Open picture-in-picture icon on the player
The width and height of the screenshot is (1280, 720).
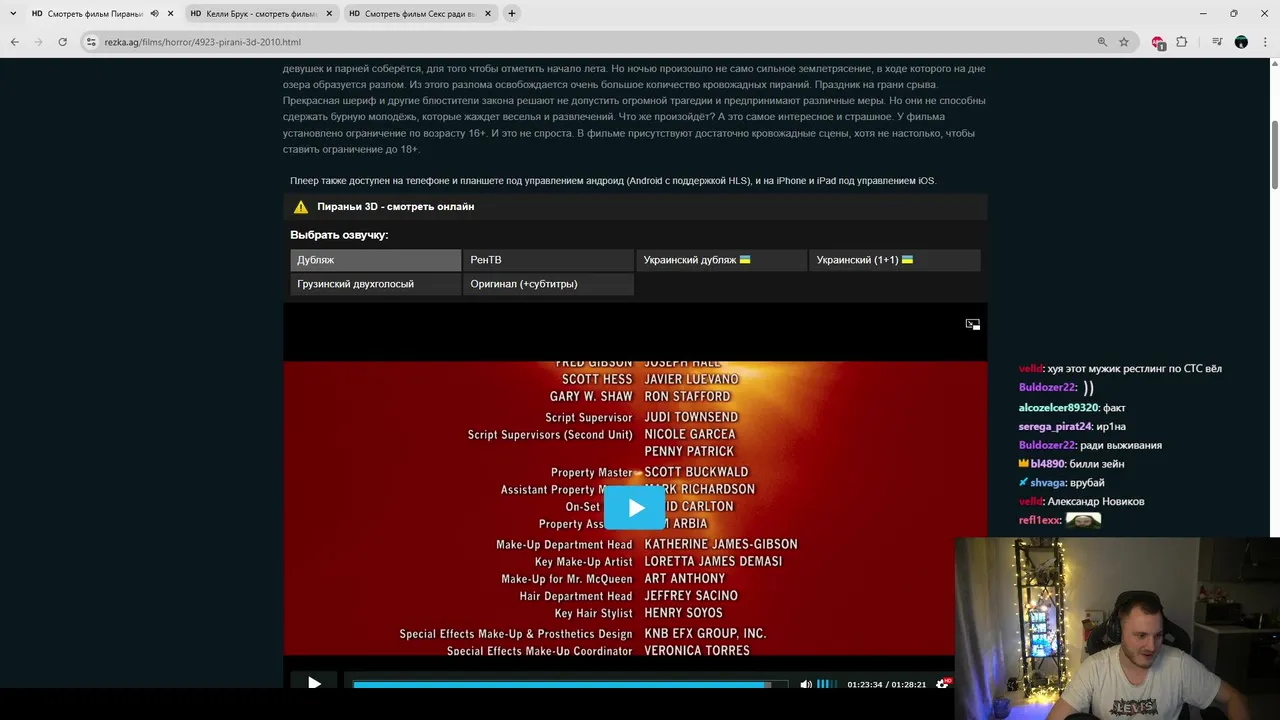coord(972,324)
